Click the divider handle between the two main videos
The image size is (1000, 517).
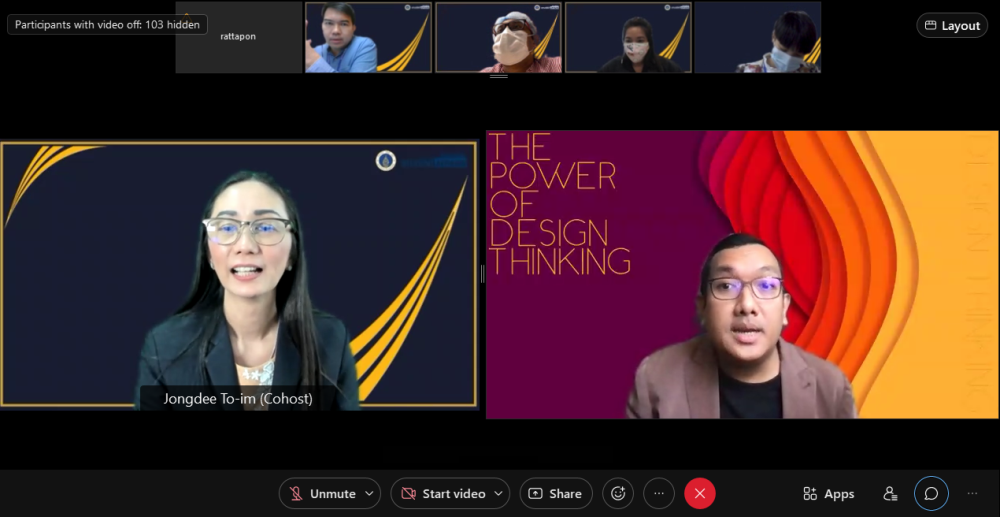(x=482, y=274)
